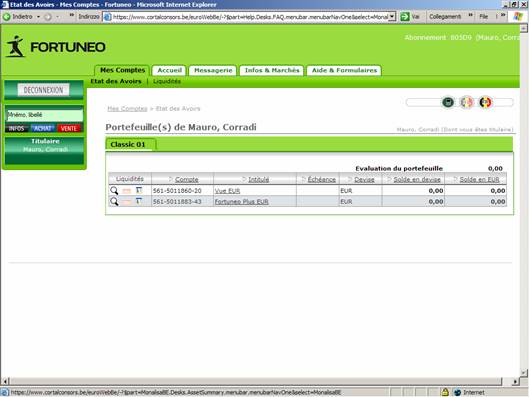Switch to Infos & Marchés tab
529x397 pixels.
click(272, 70)
